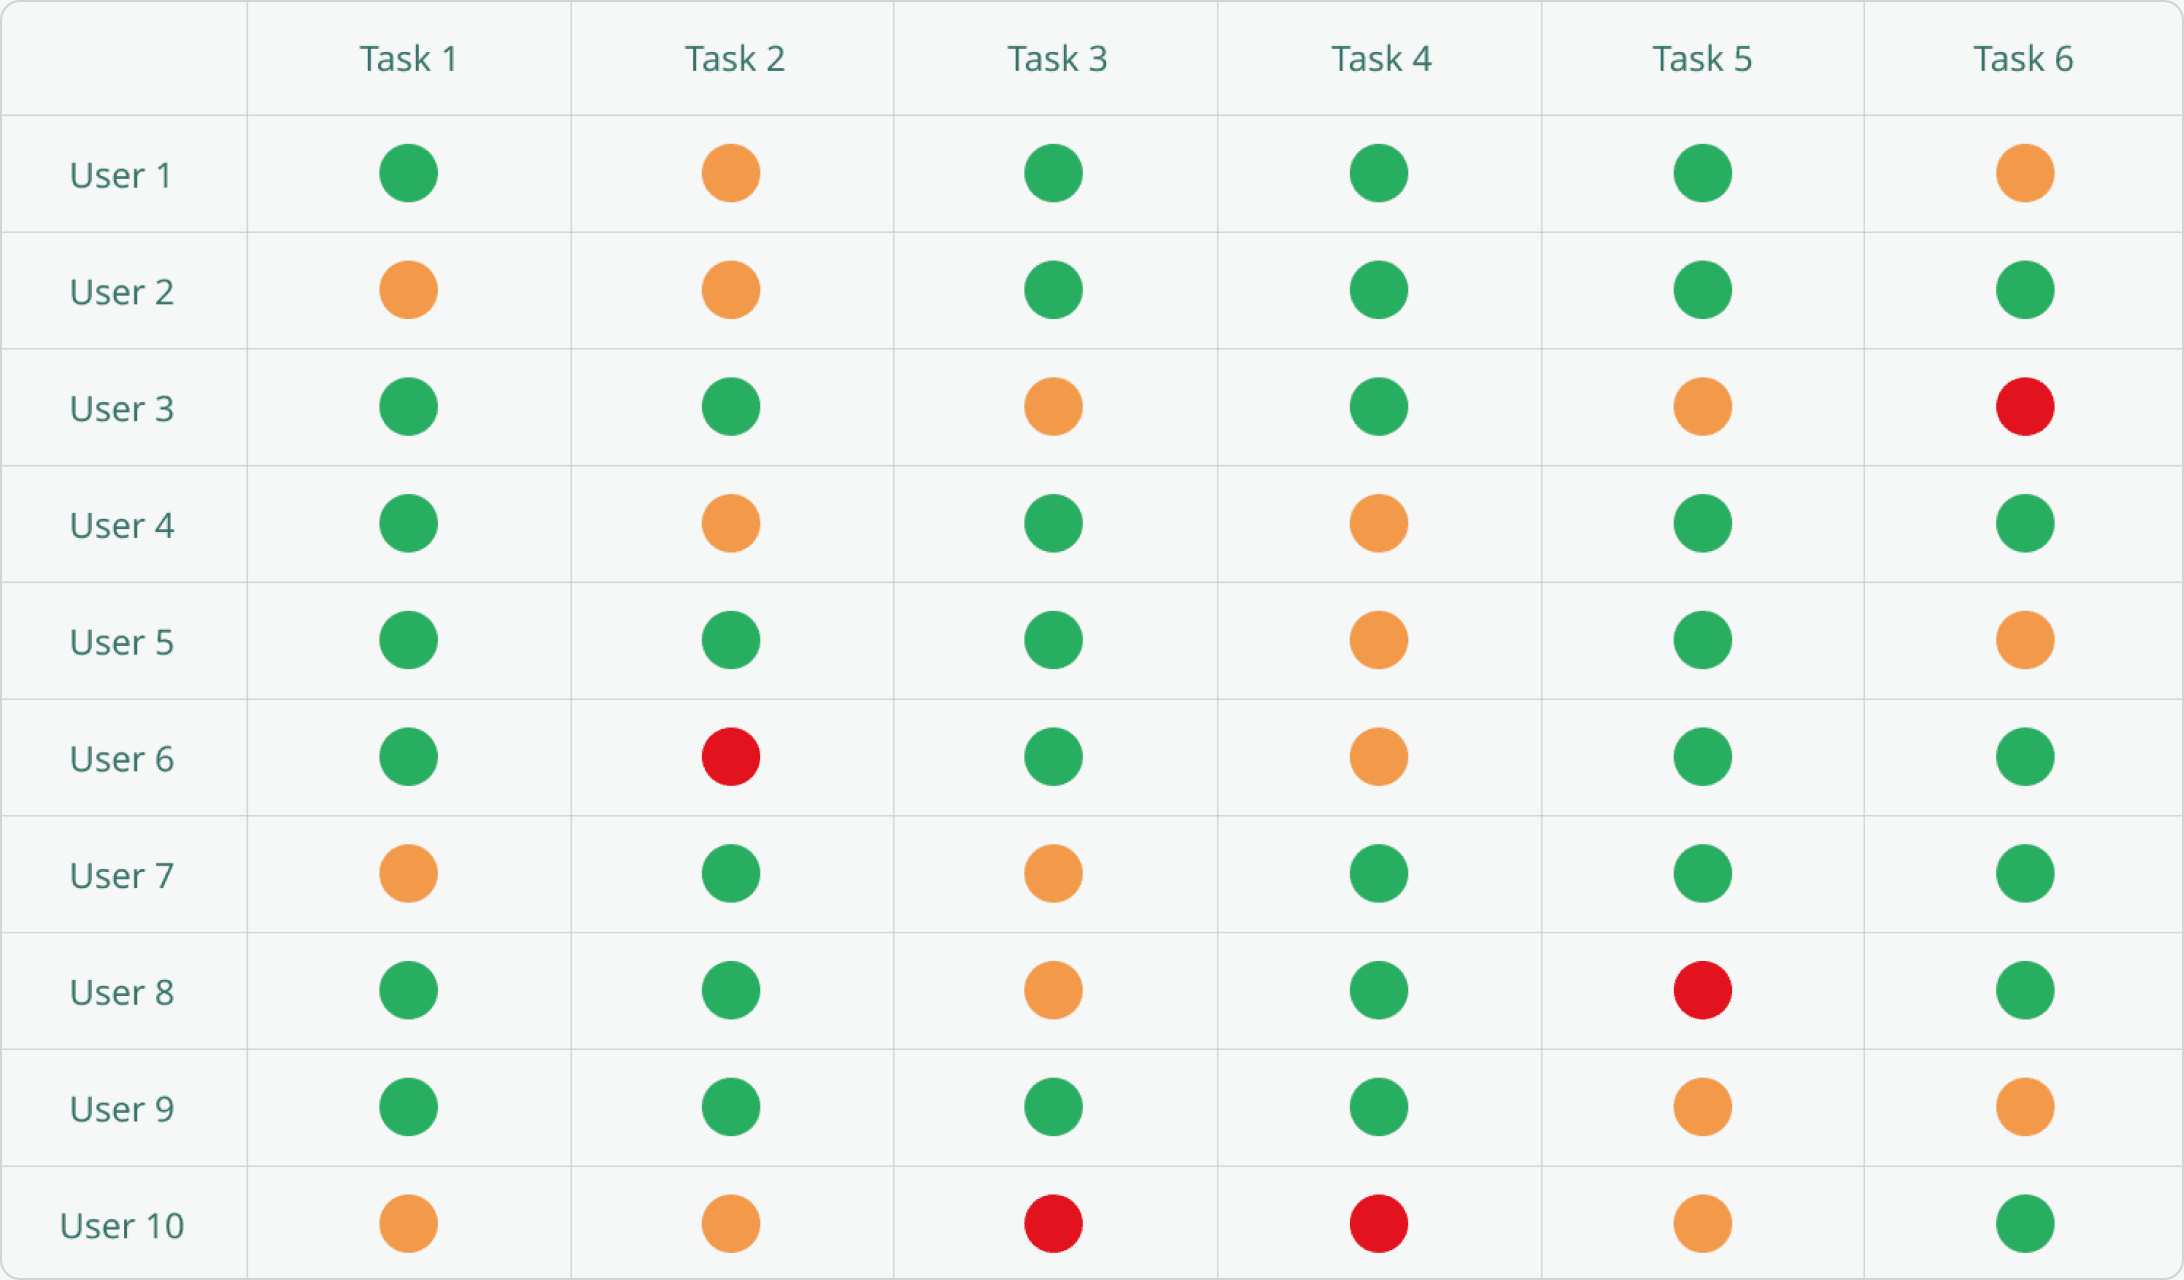Click the orange dot for User 4, Task 2
Screen dimensions: 2184x1280
point(731,523)
